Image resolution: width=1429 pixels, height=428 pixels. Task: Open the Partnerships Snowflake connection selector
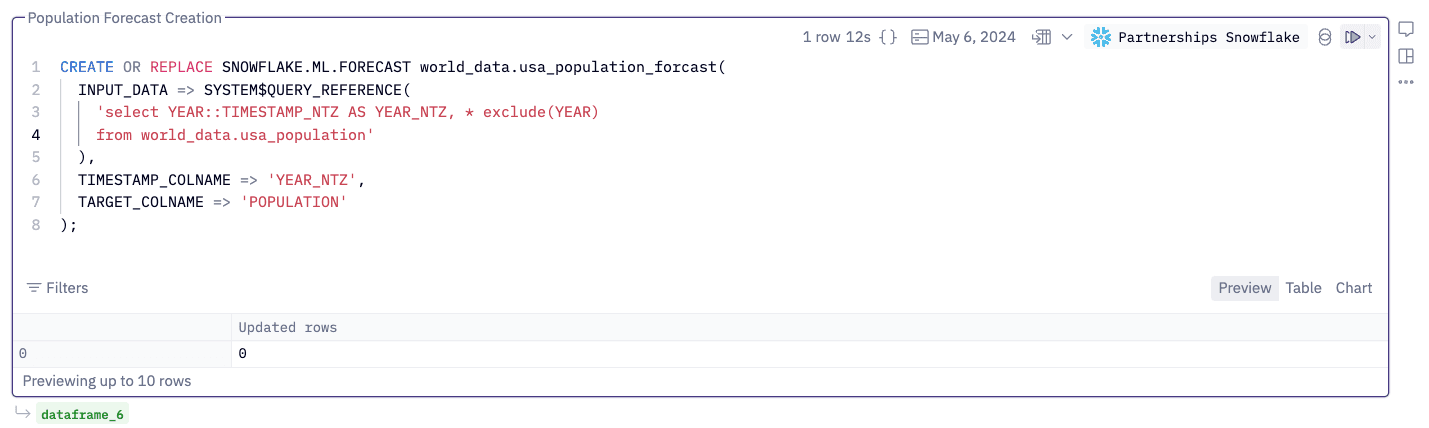click(x=1196, y=37)
